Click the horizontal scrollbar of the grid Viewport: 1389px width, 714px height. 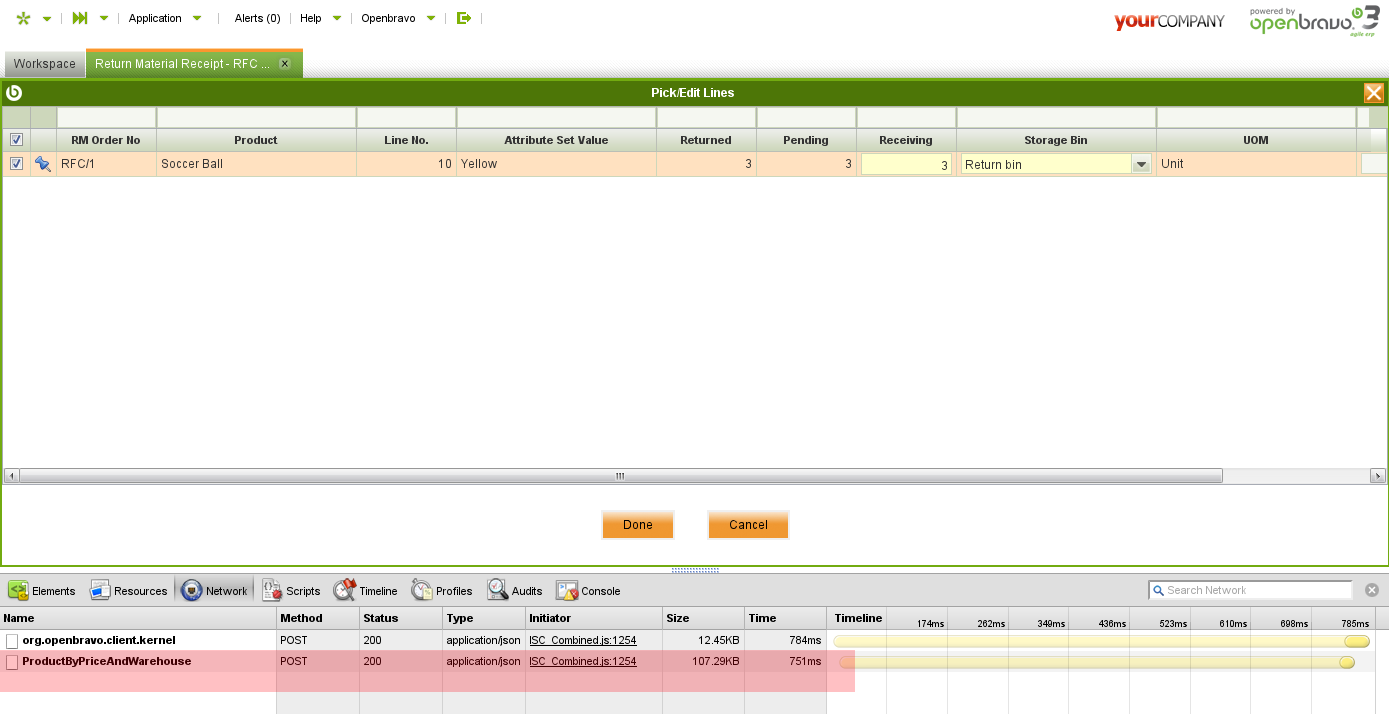click(x=620, y=476)
